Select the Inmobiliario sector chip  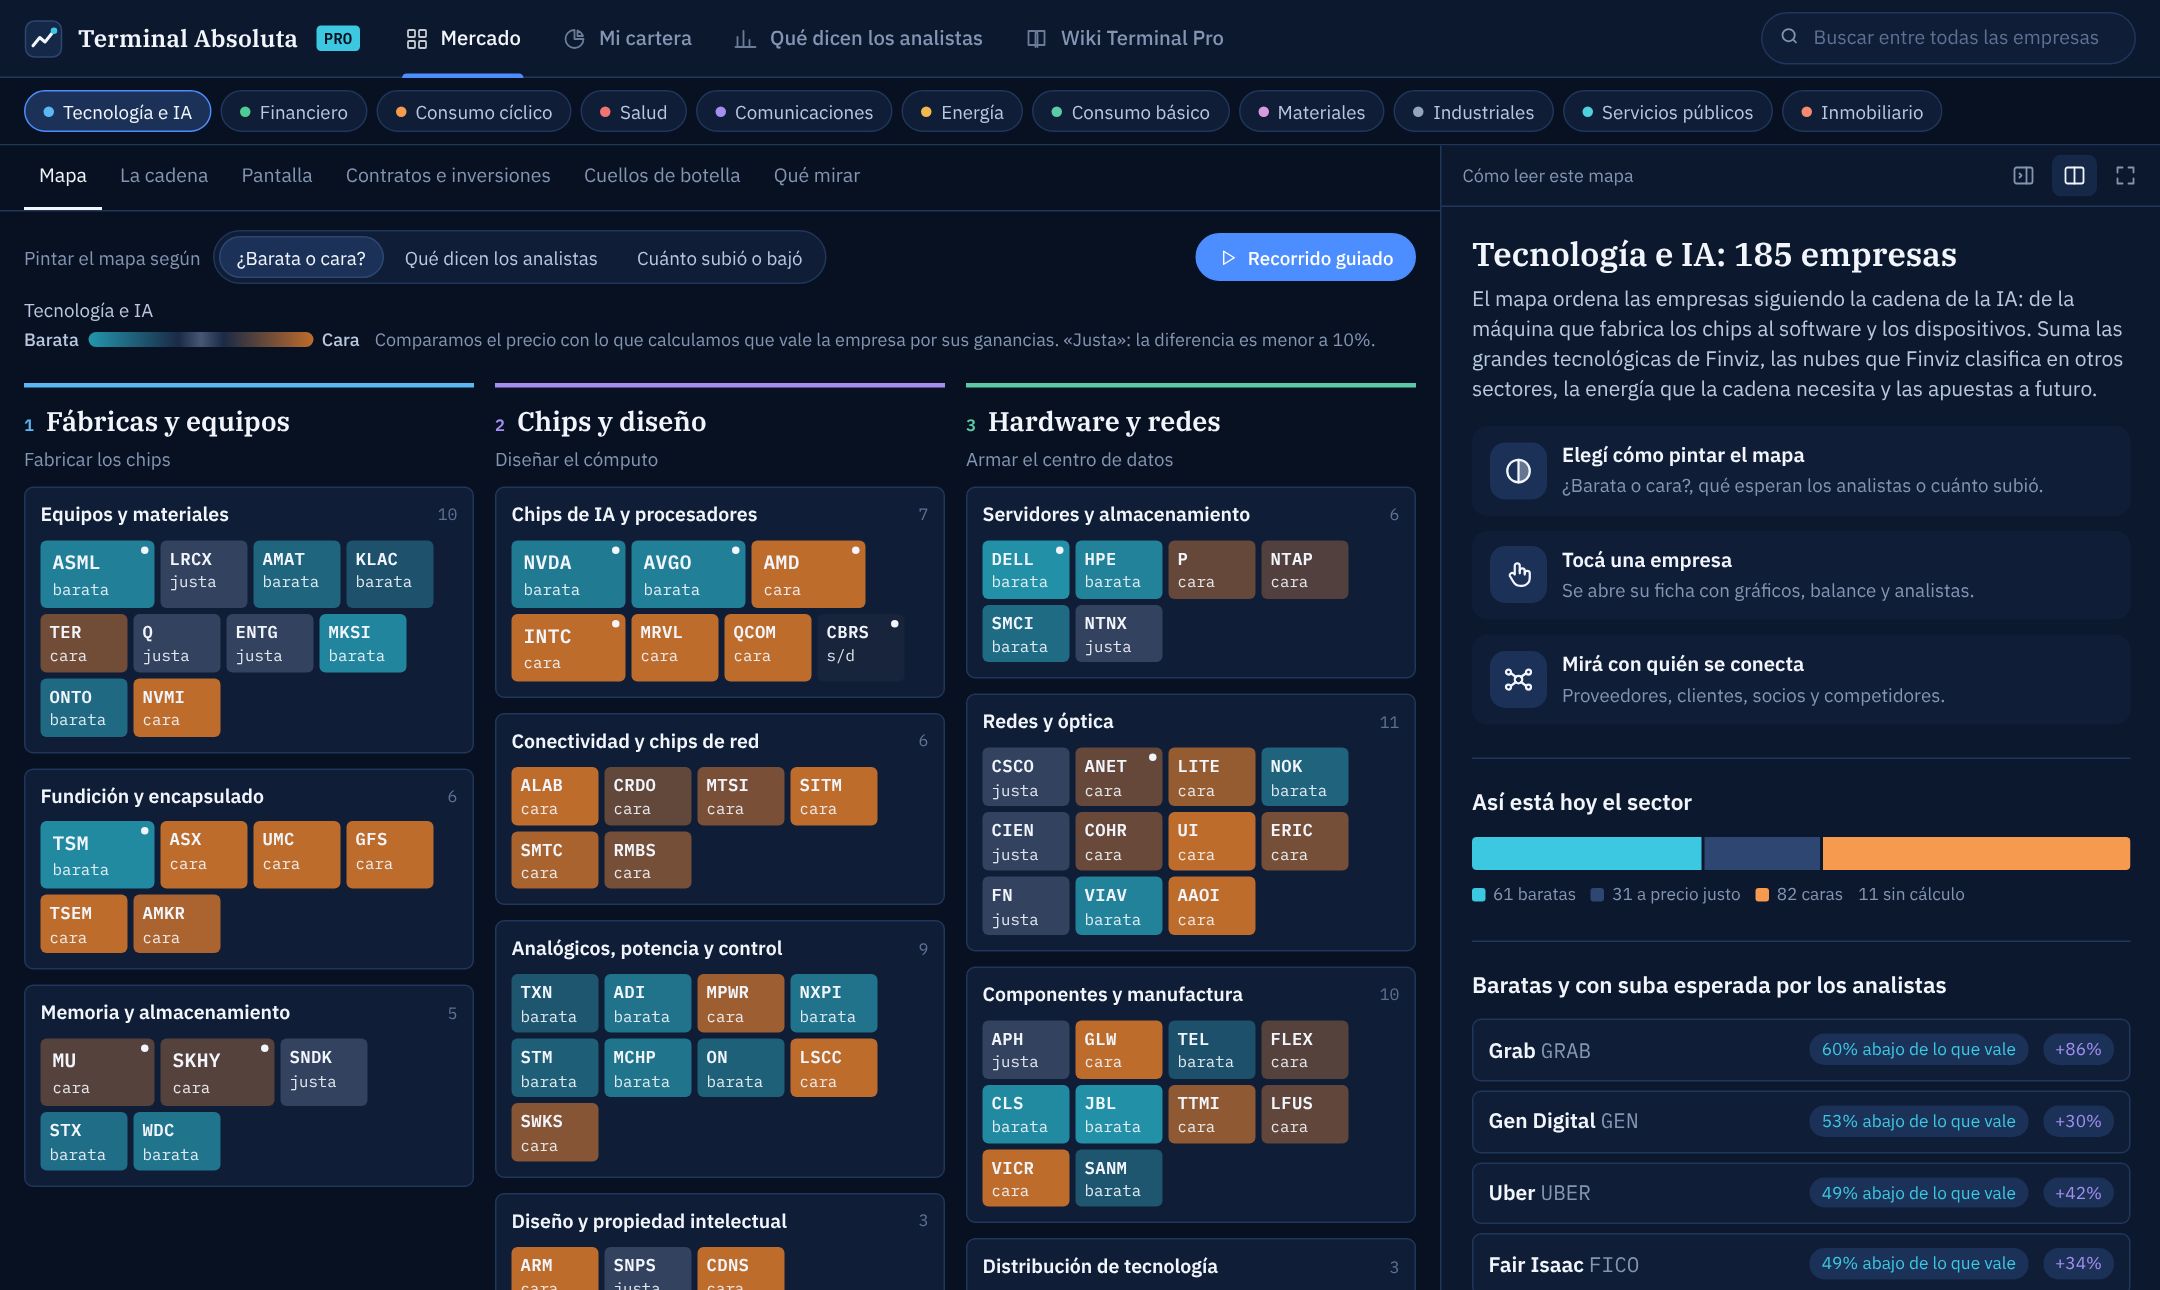pyautogui.click(x=1862, y=112)
